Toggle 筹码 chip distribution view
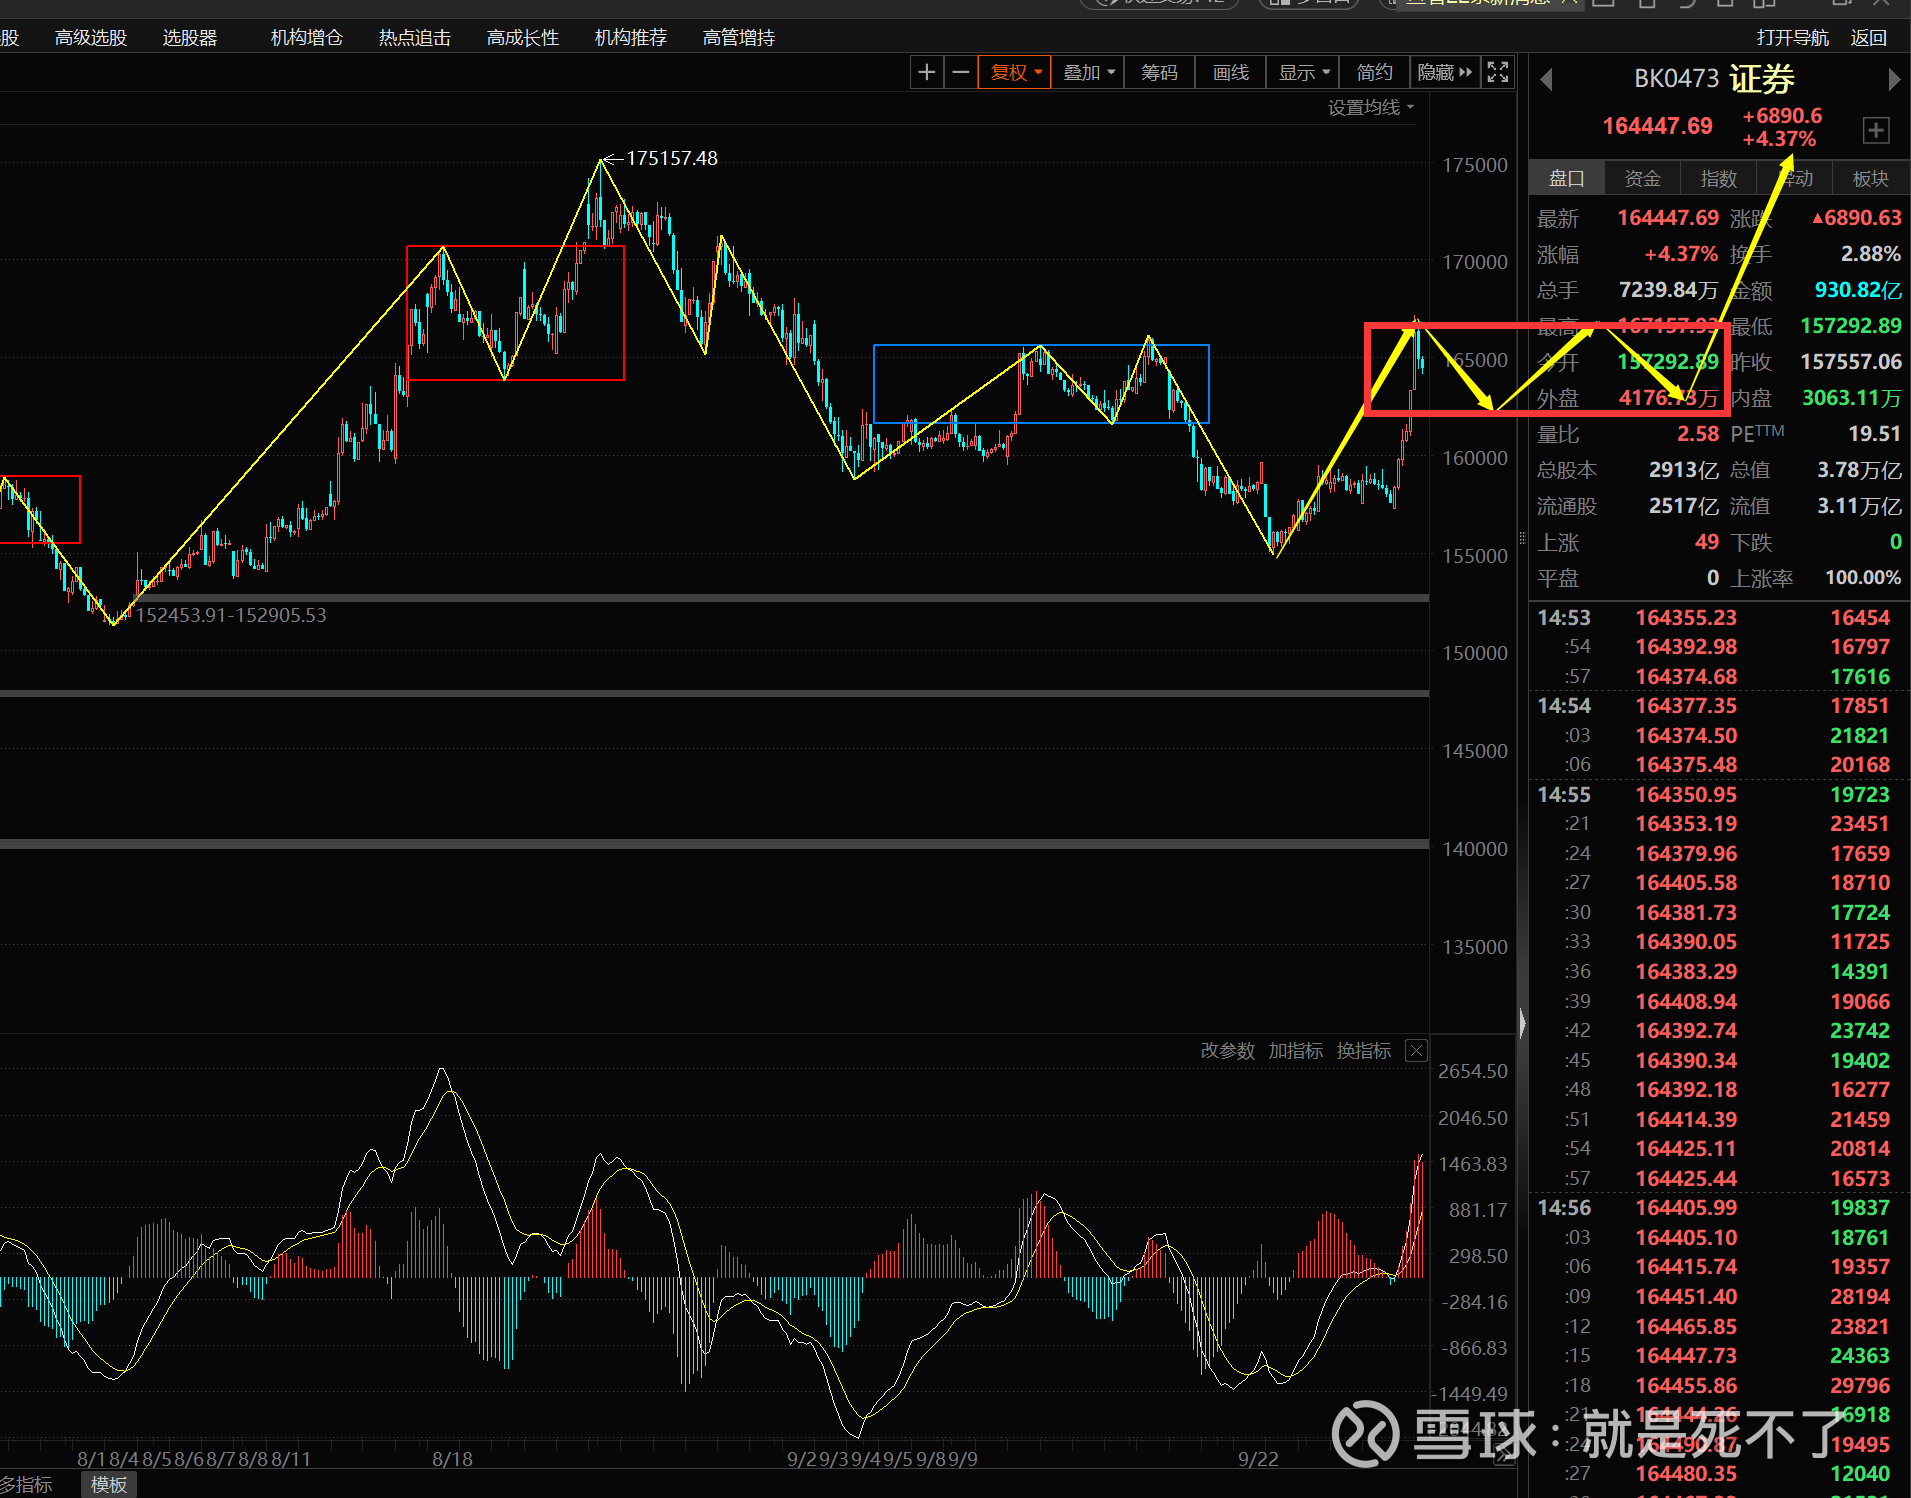 (x=1159, y=72)
